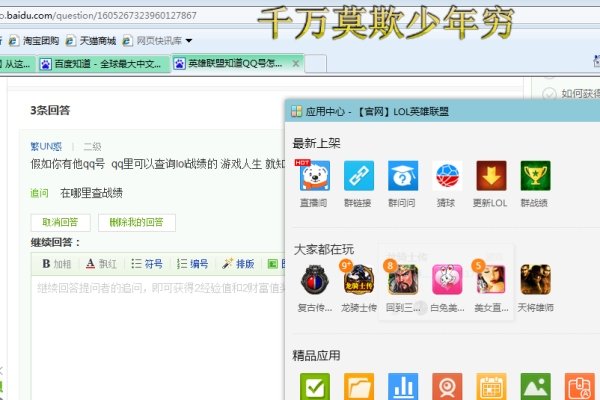Open a new blank browser tab

316,64
